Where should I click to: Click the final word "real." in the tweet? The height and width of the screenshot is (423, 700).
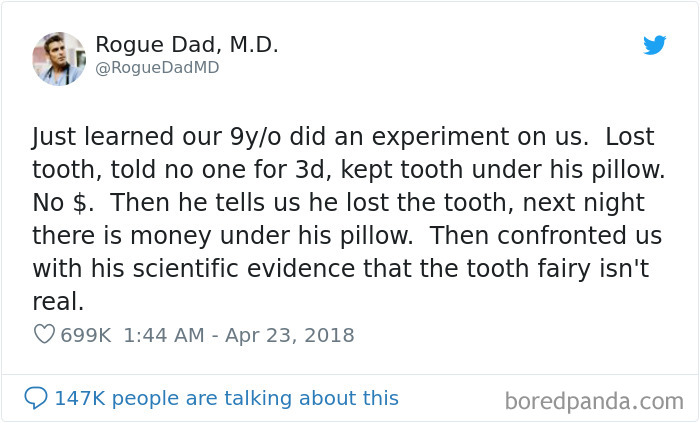coord(55,302)
